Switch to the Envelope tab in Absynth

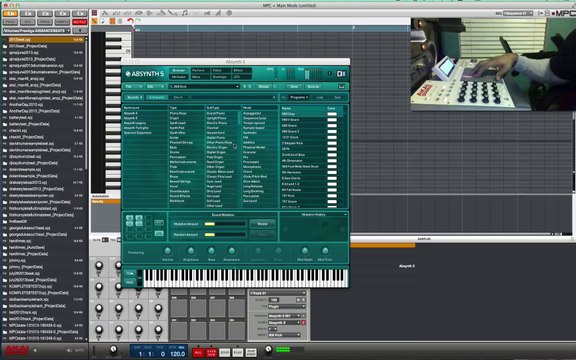pyautogui.click(x=219, y=77)
